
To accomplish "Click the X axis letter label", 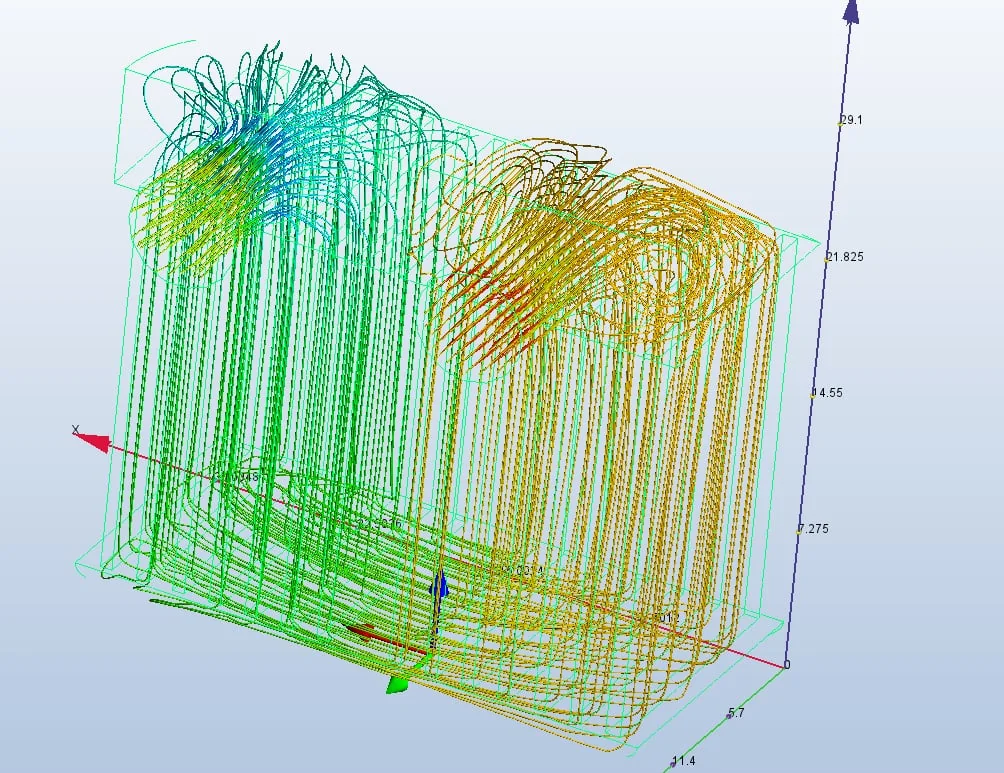I will pos(76,430).
